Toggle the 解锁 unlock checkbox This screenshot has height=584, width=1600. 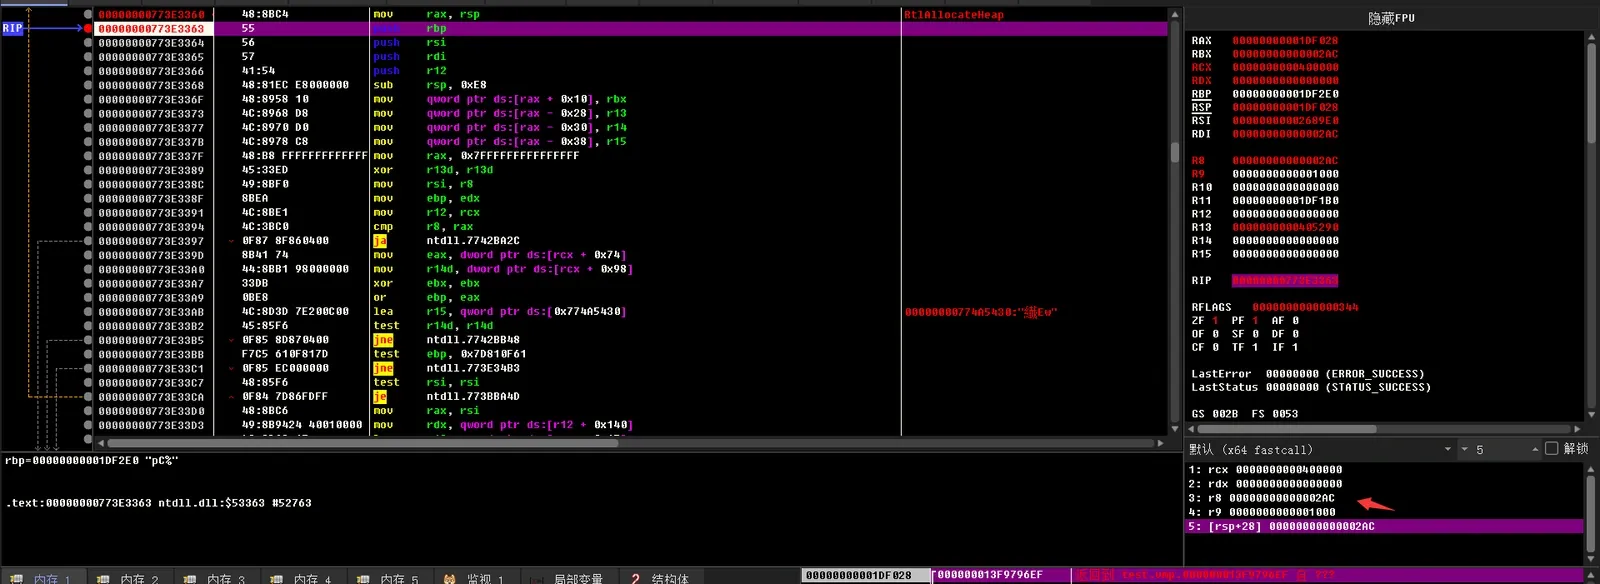1552,449
